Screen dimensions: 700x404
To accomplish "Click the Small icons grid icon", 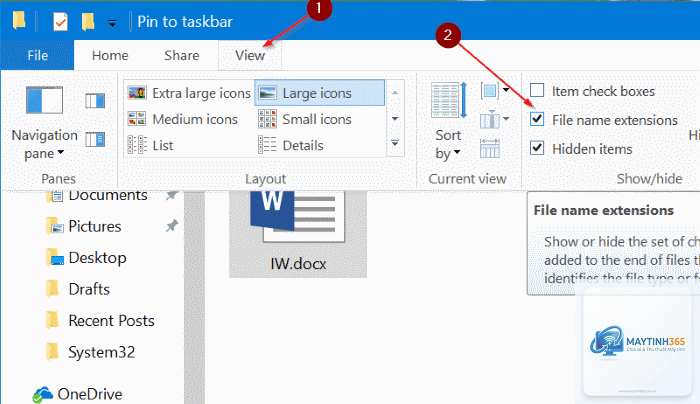I will 267,119.
